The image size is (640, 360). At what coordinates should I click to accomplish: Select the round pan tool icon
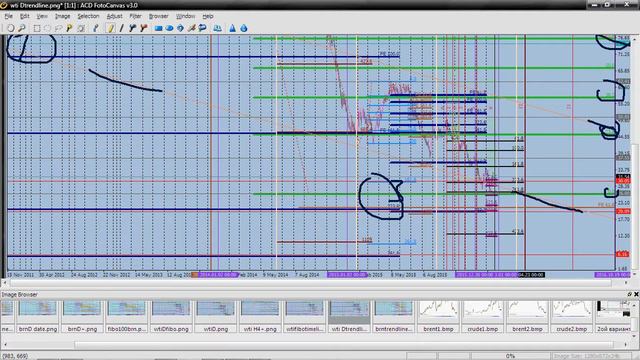tap(11, 28)
